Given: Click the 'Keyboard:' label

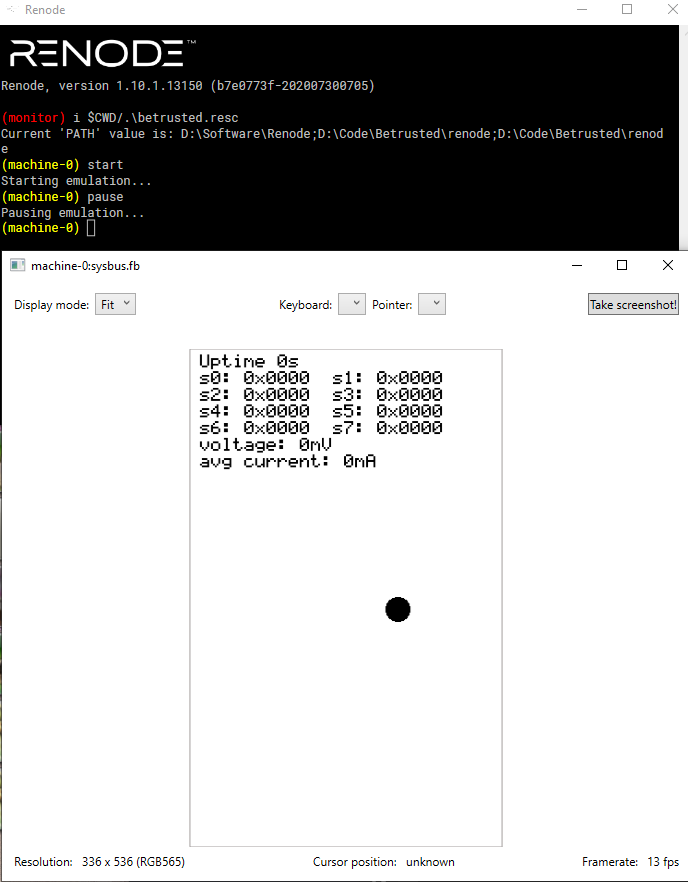Looking at the screenshot, I should pyautogui.click(x=305, y=305).
